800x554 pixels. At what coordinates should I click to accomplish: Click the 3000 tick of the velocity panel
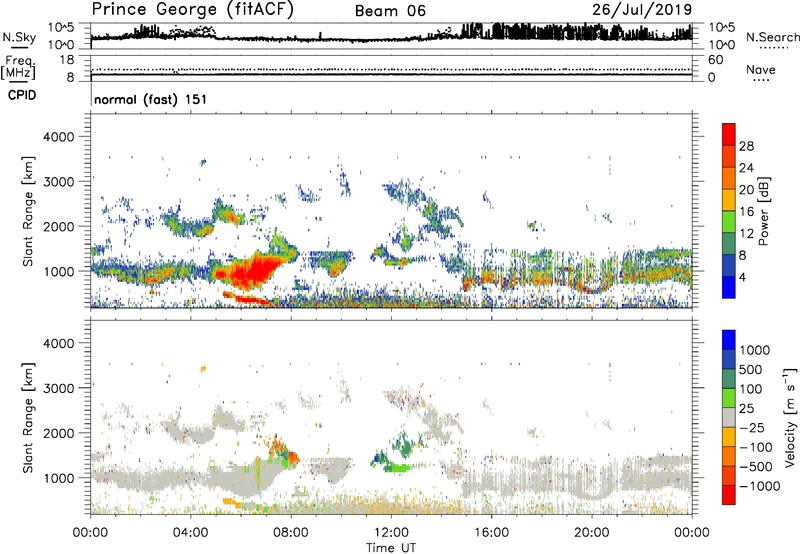[x=58, y=388]
